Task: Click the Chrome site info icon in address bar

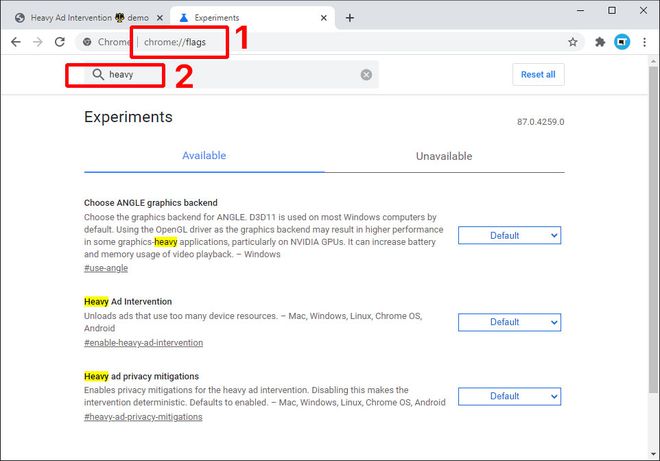Action: [x=87, y=42]
